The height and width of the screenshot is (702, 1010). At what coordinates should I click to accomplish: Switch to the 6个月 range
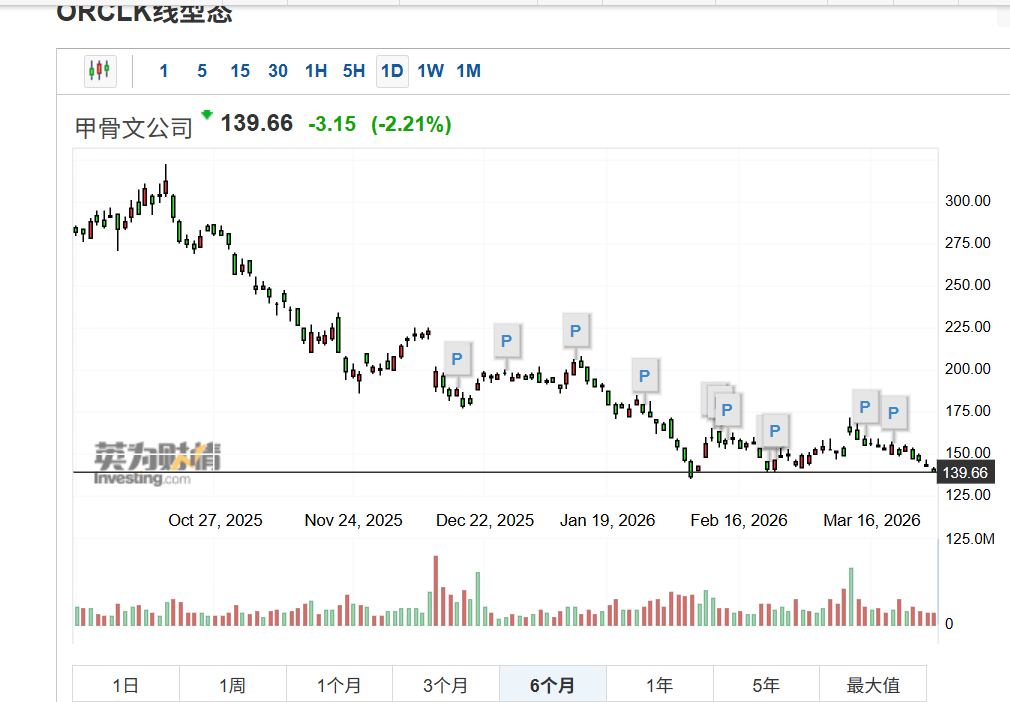tap(553, 685)
